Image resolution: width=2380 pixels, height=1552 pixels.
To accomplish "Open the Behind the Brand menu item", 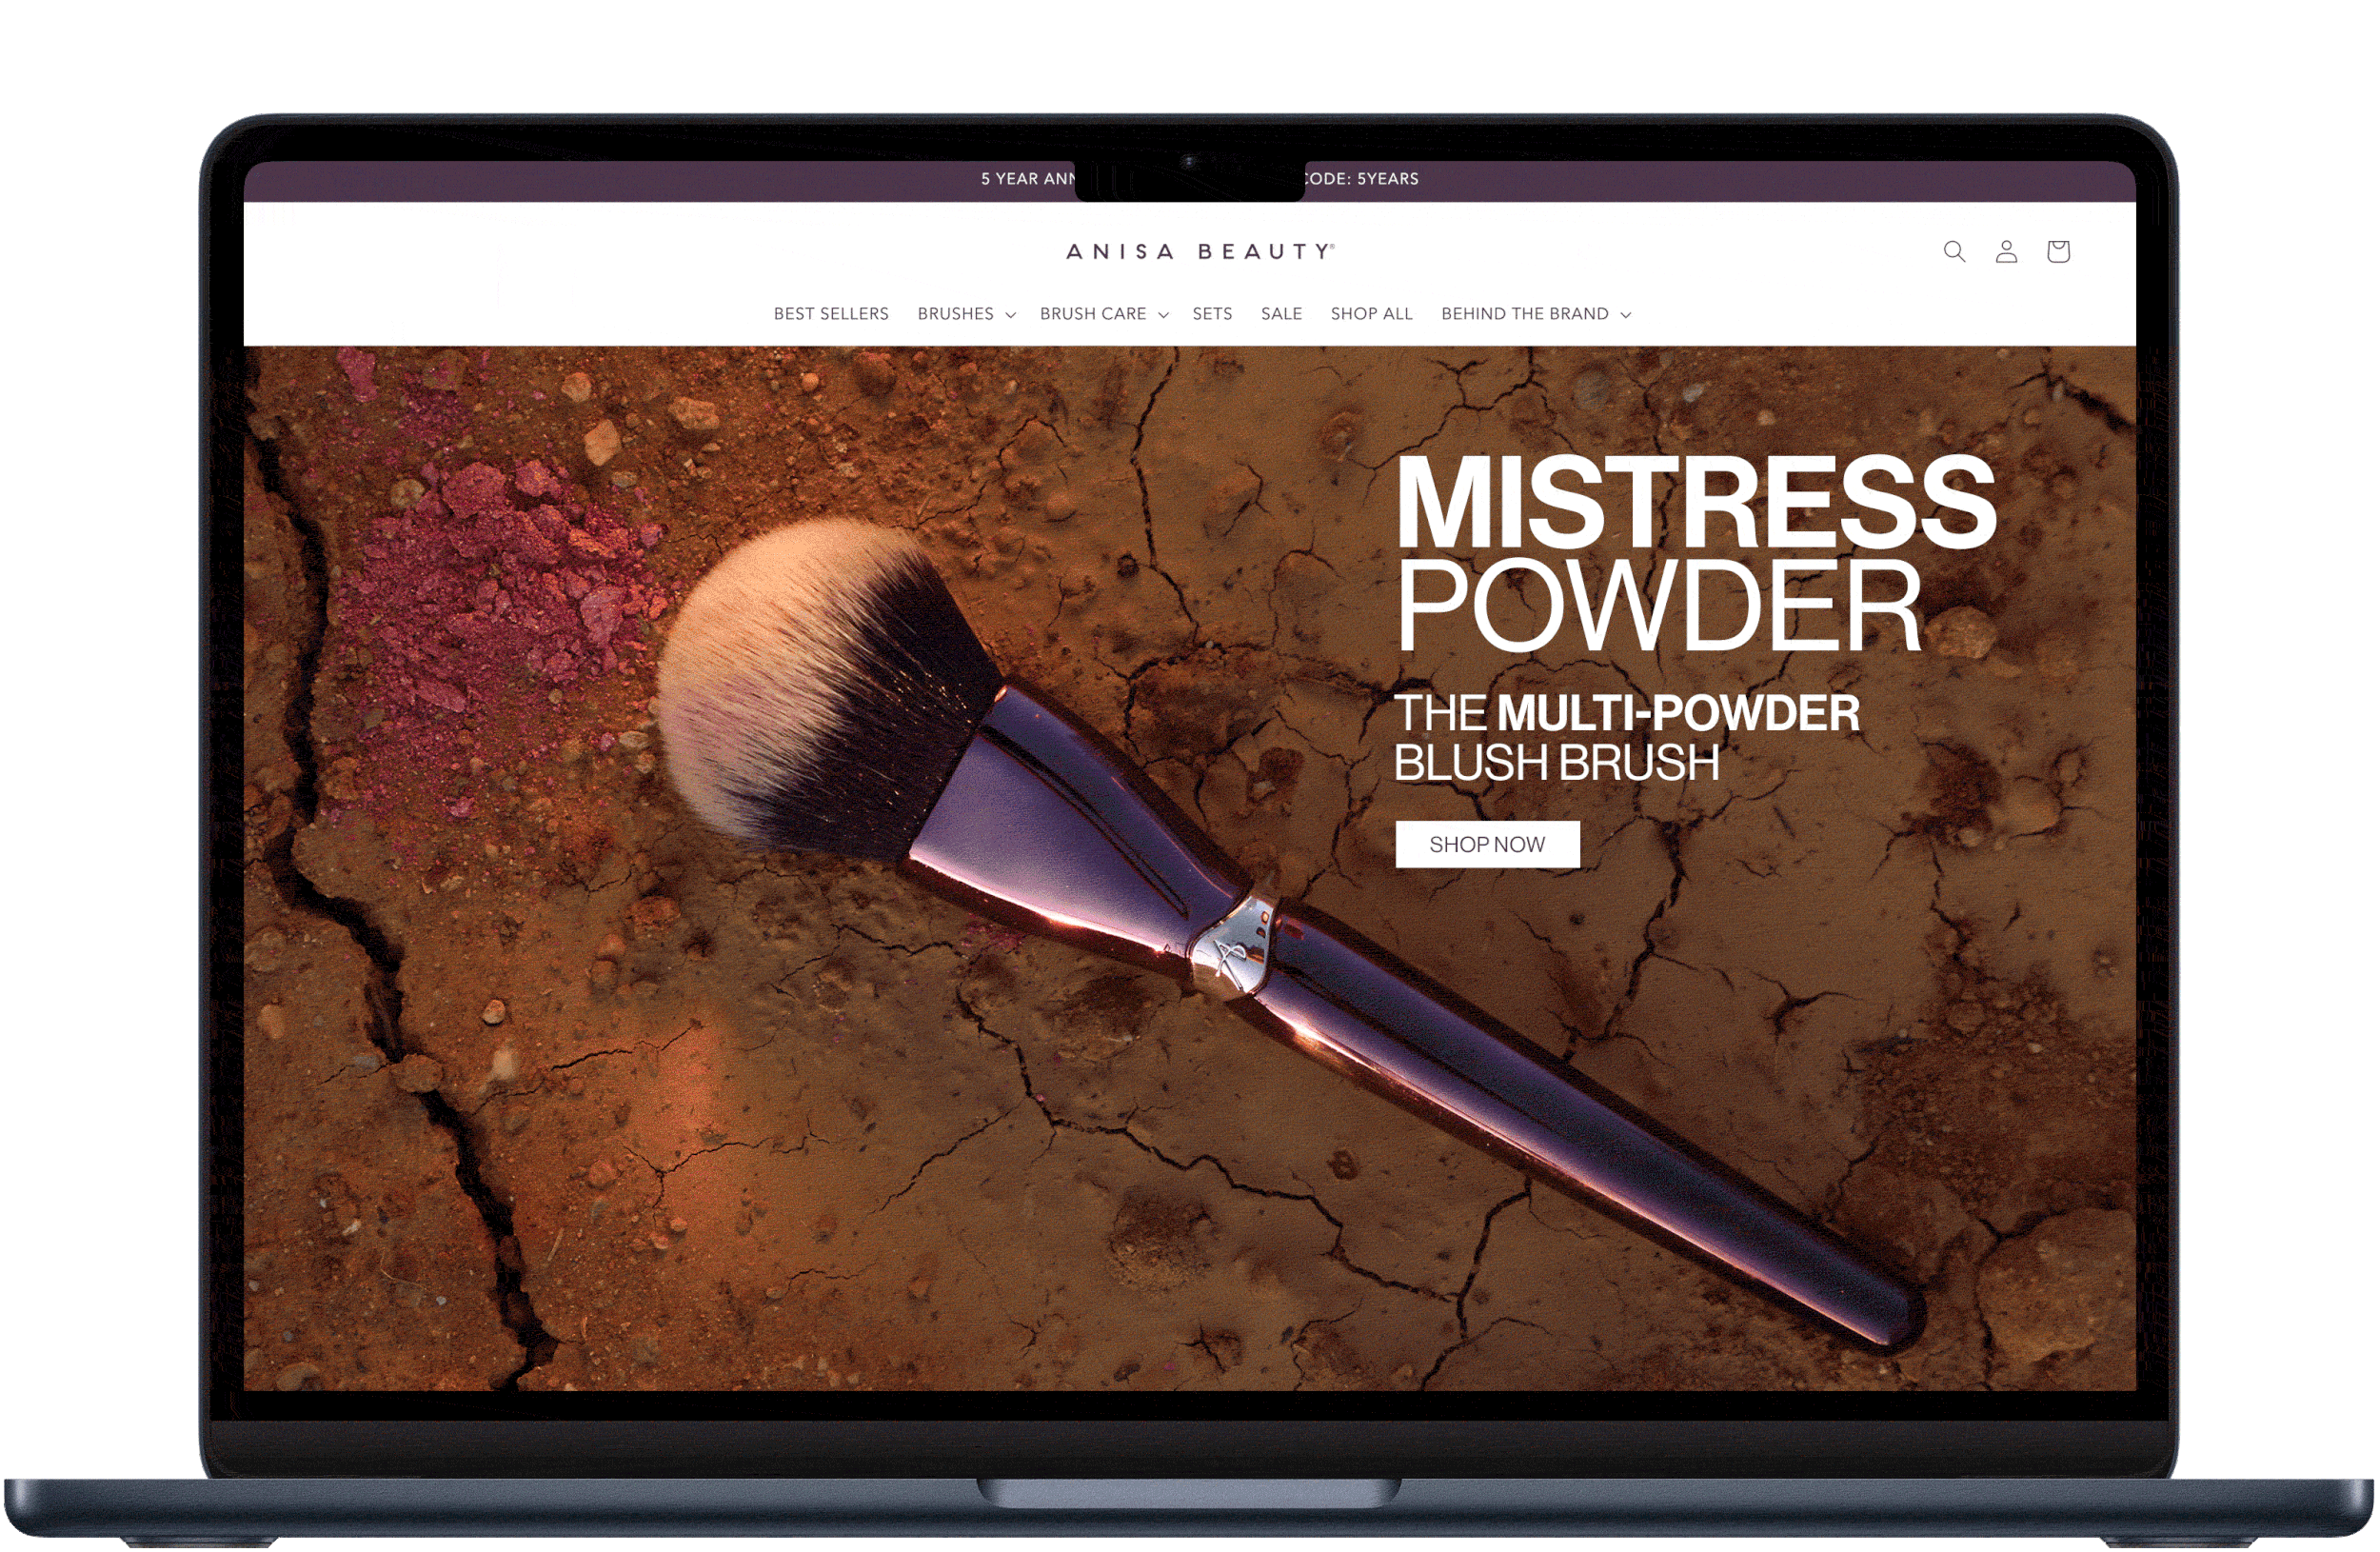I will pyautogui.click(x=1525, y=314).
